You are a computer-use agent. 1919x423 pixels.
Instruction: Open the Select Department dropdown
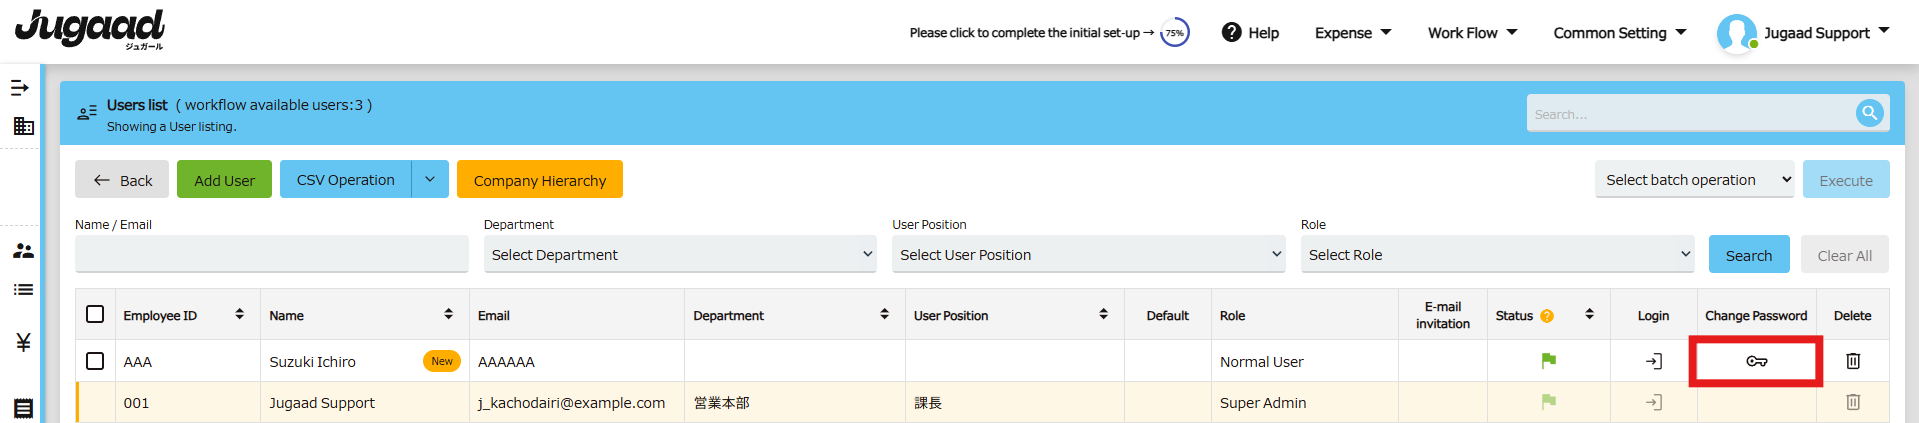click(x=680, y=254)
